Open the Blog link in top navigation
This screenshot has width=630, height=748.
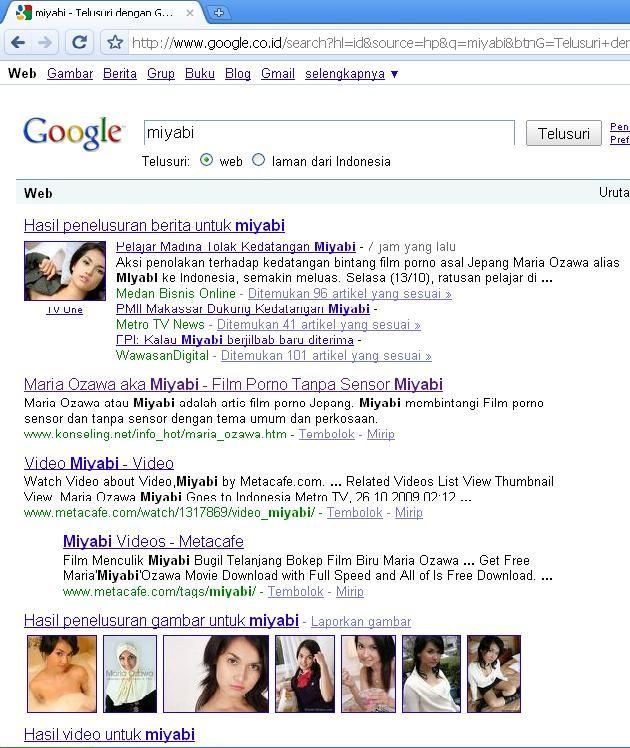coord(238,73)
